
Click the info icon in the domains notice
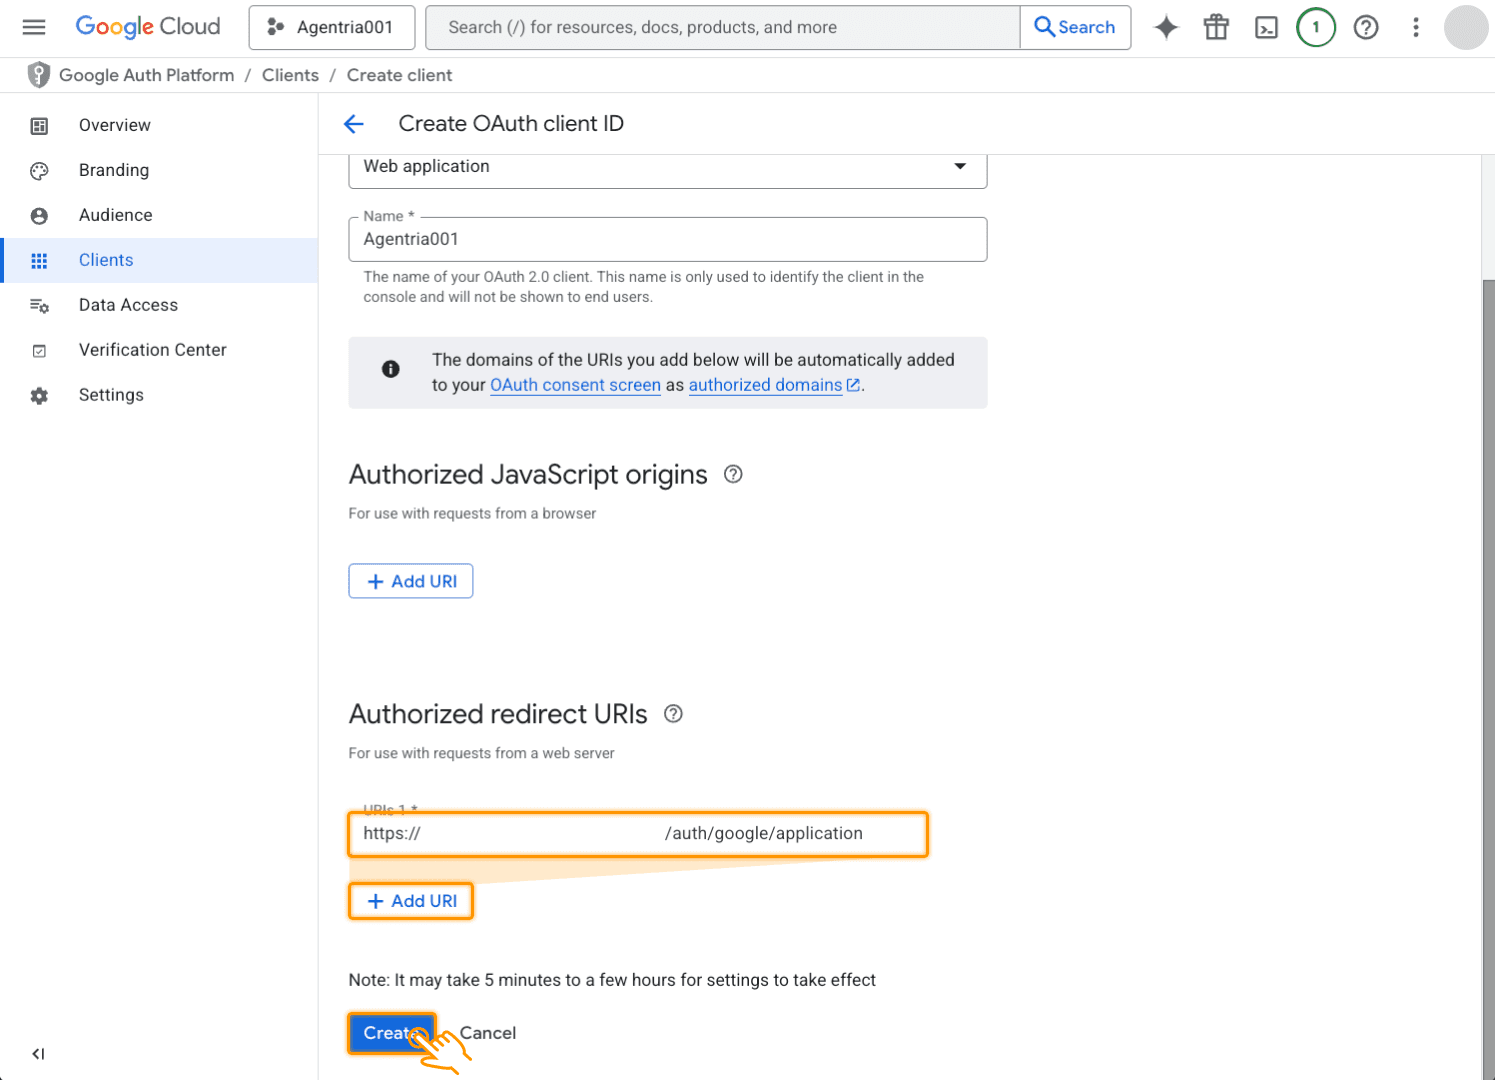(x=391, y=369)
